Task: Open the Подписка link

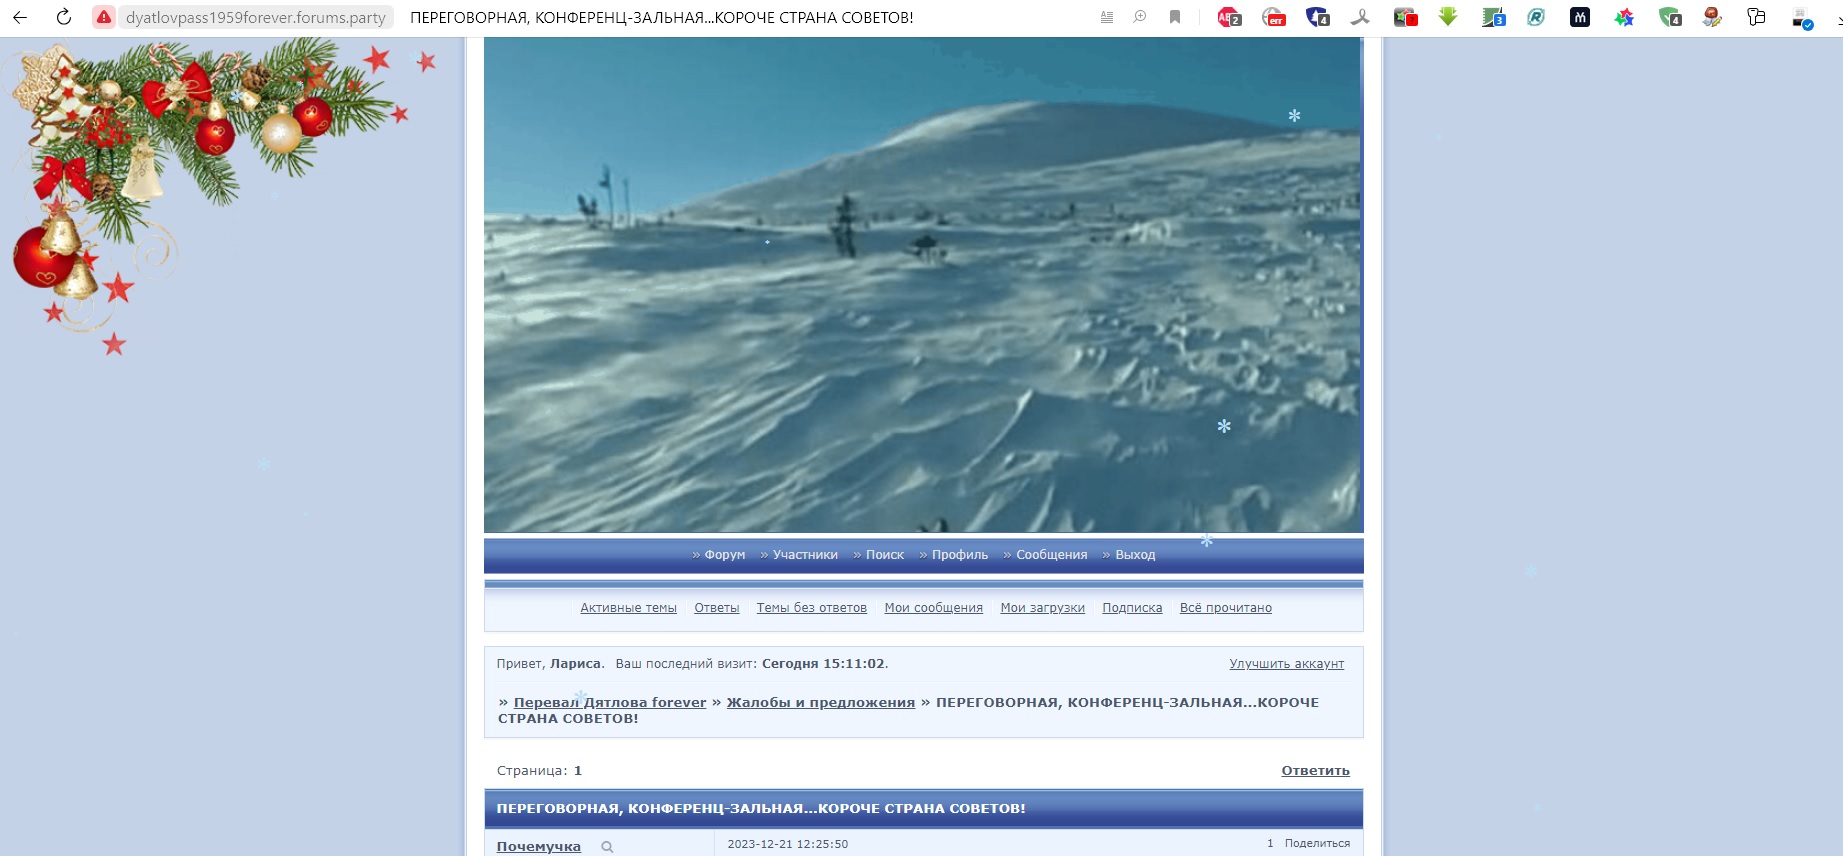Action: [1132, 608]
